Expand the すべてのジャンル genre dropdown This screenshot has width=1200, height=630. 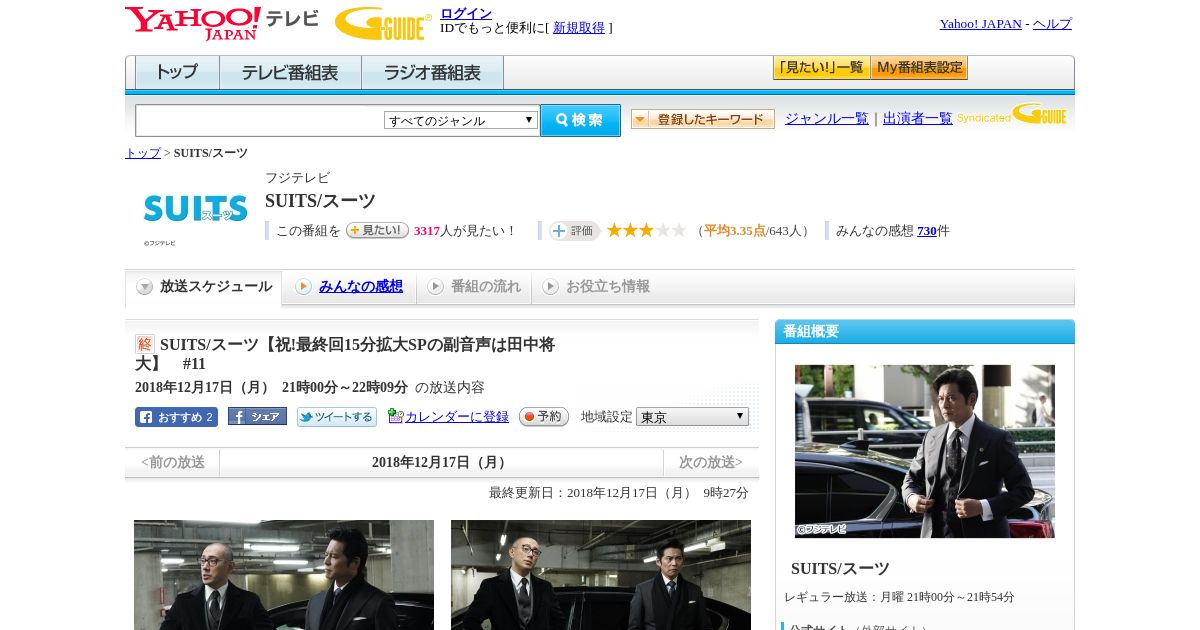(x=461, y=120)
